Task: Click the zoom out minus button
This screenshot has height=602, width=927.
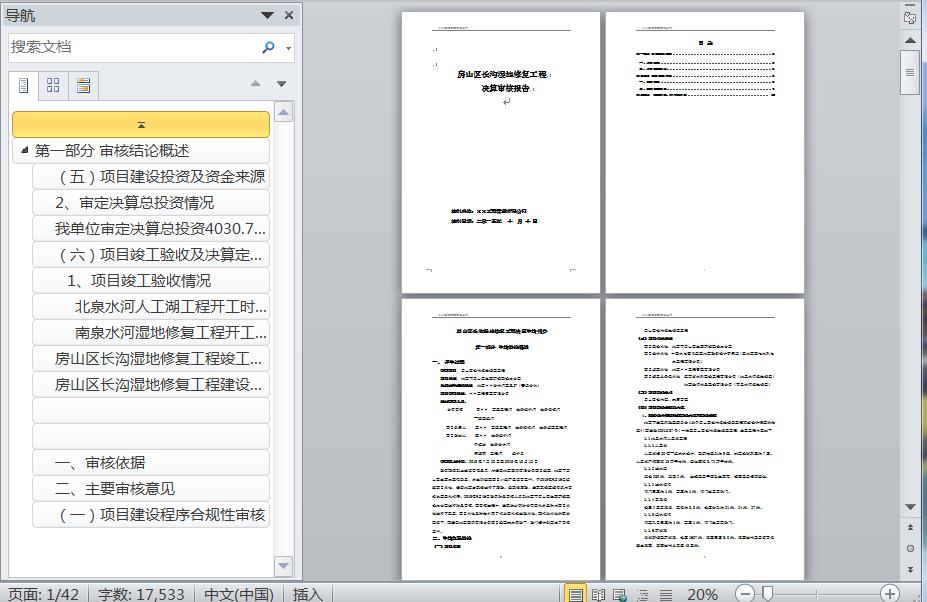Action: pyautogui.click(x=744, y=594)
